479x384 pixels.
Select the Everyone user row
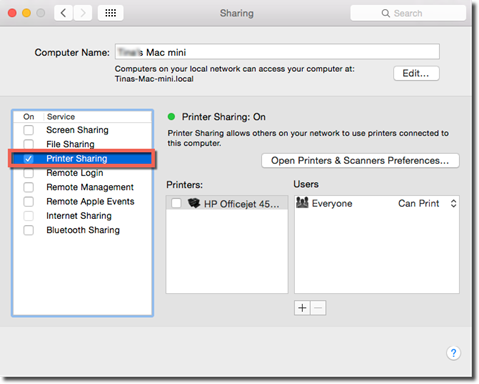[377, 203]
